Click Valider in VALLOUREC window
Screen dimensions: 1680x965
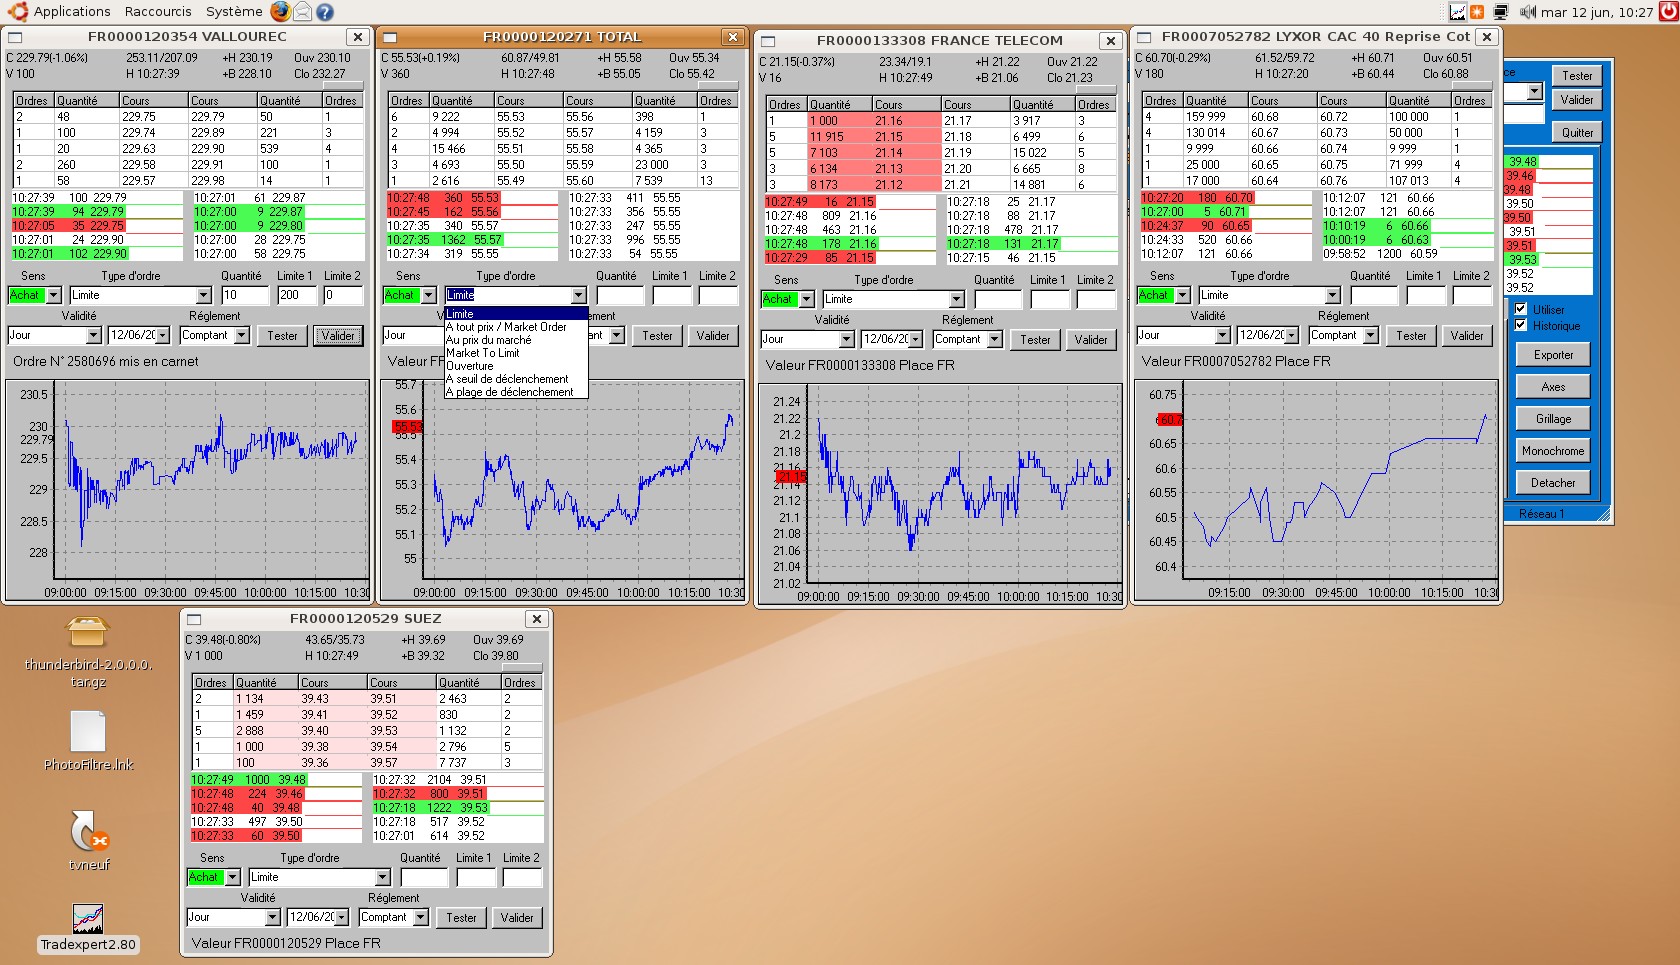338,335
